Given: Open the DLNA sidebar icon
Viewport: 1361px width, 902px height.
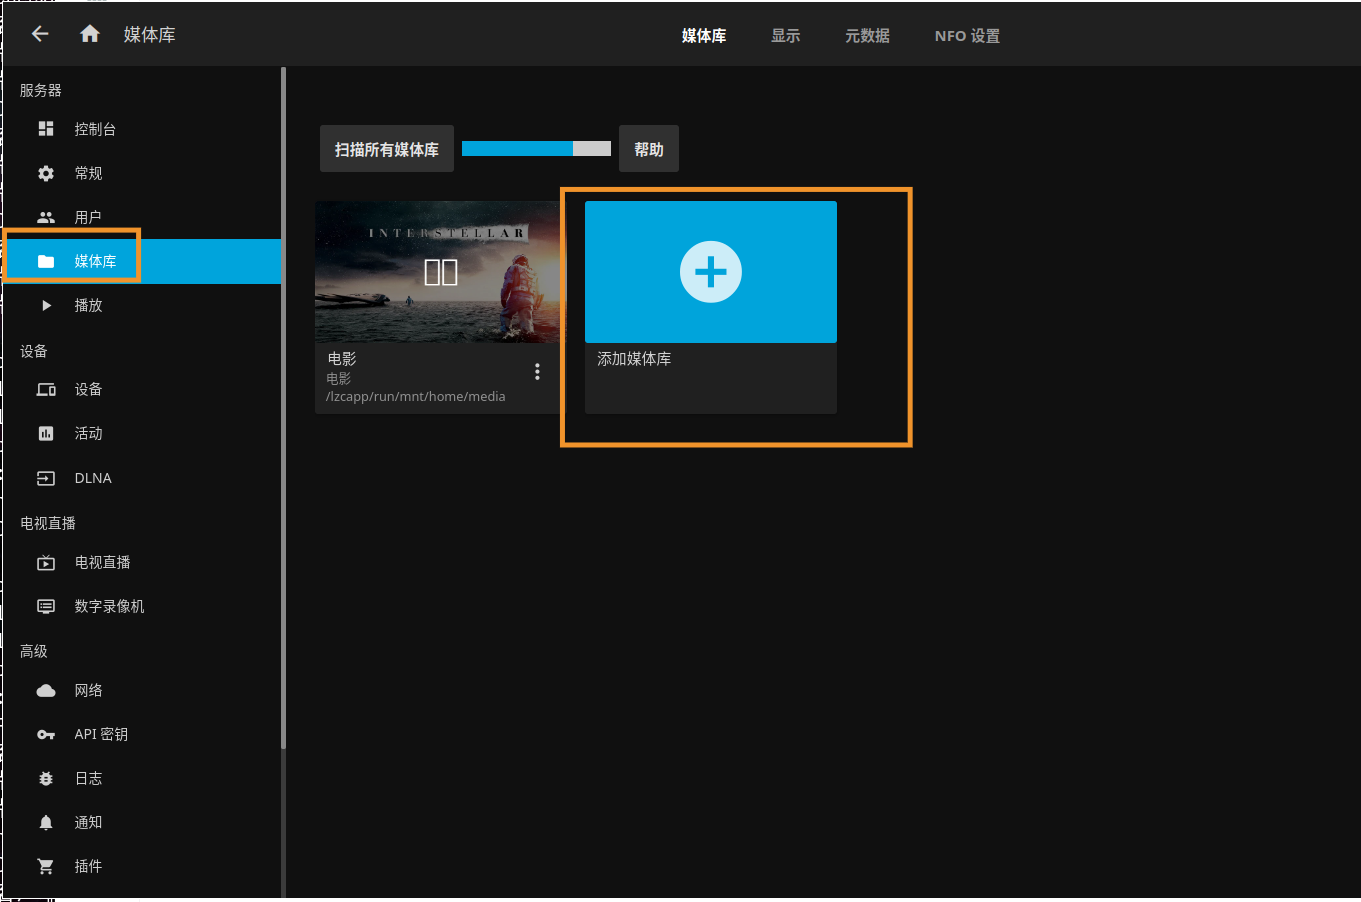Looking at the screenshot, I should point(46,478).
